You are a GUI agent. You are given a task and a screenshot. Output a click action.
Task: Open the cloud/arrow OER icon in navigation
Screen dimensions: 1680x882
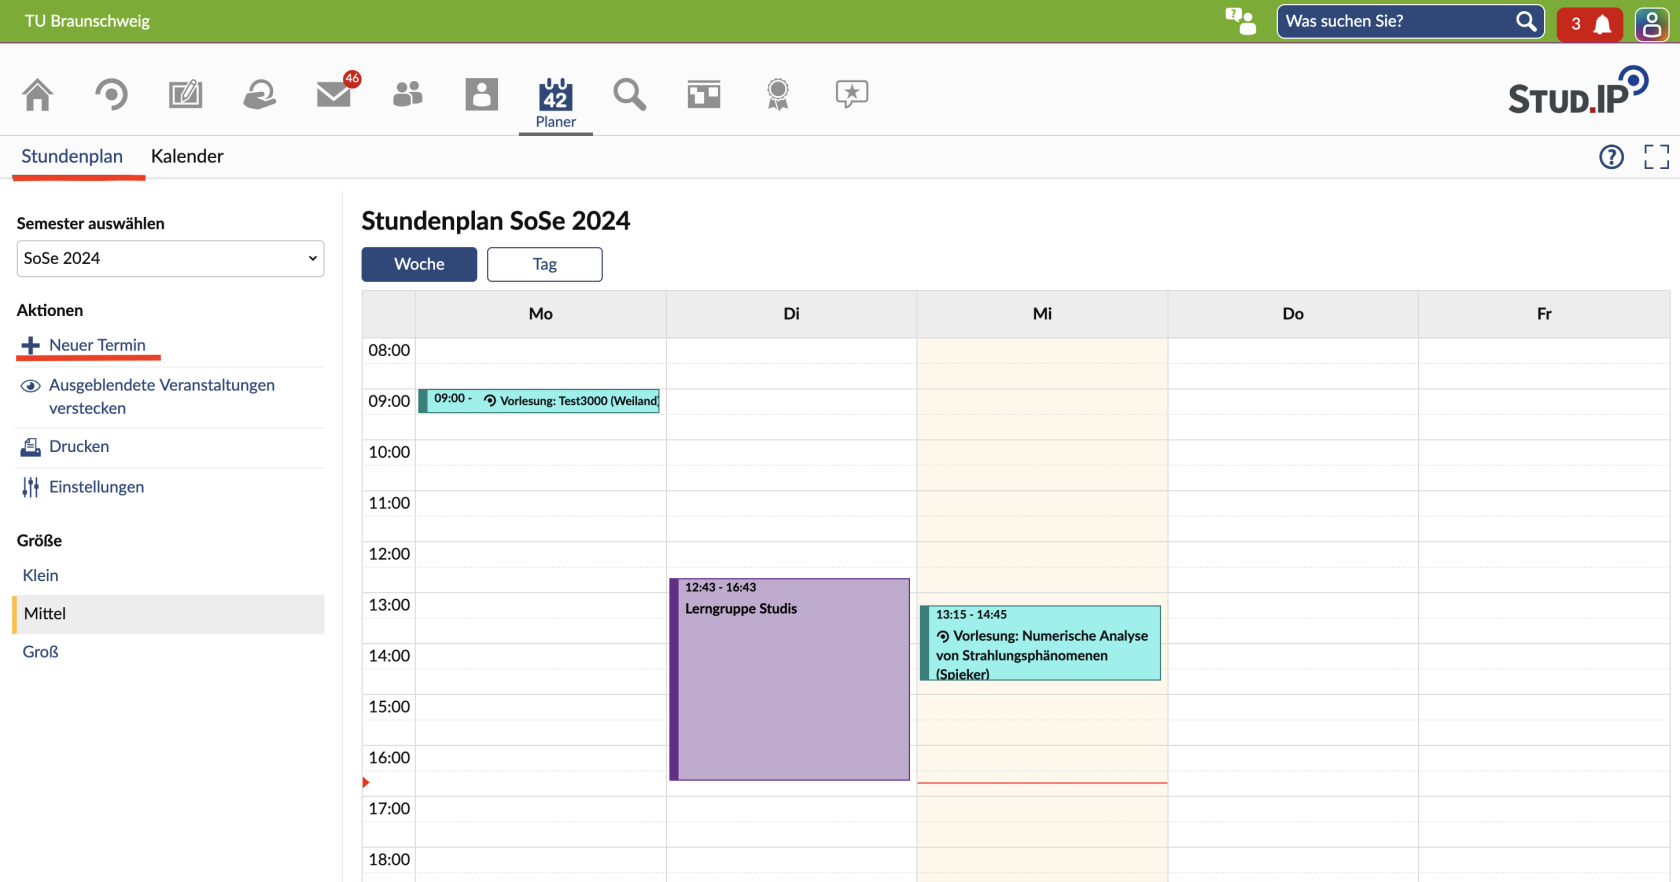(260, 95)
